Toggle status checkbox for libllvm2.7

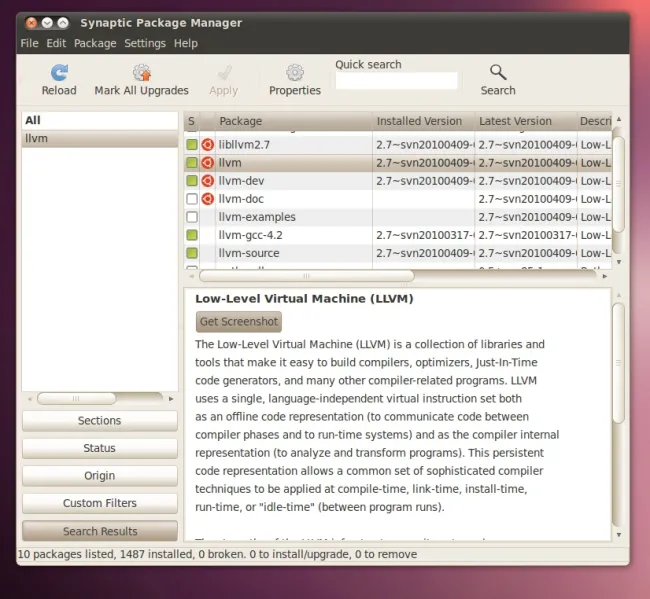tap(192, 145)
